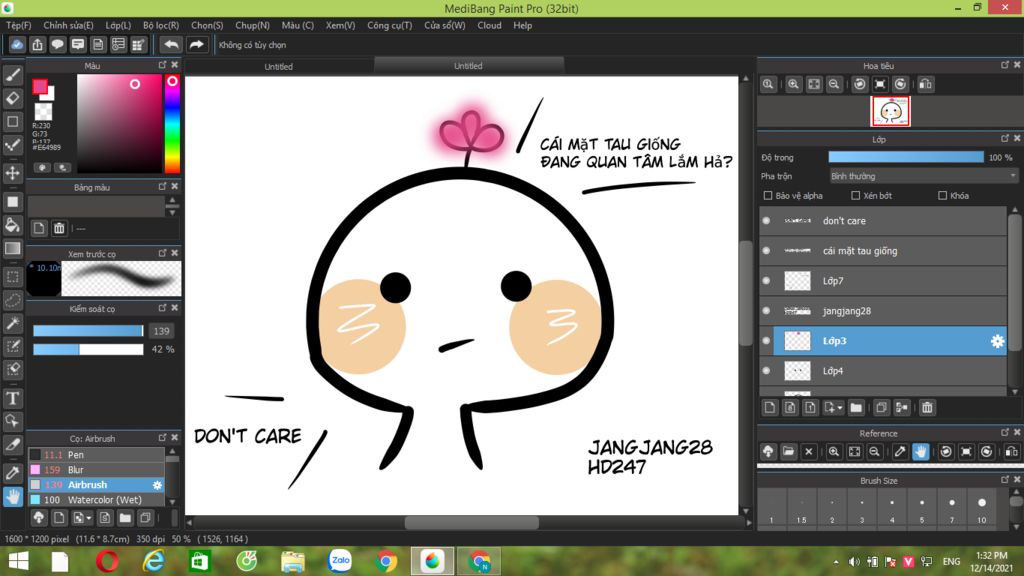
Task: Hide the don't care layer
Action: [766, 221]
